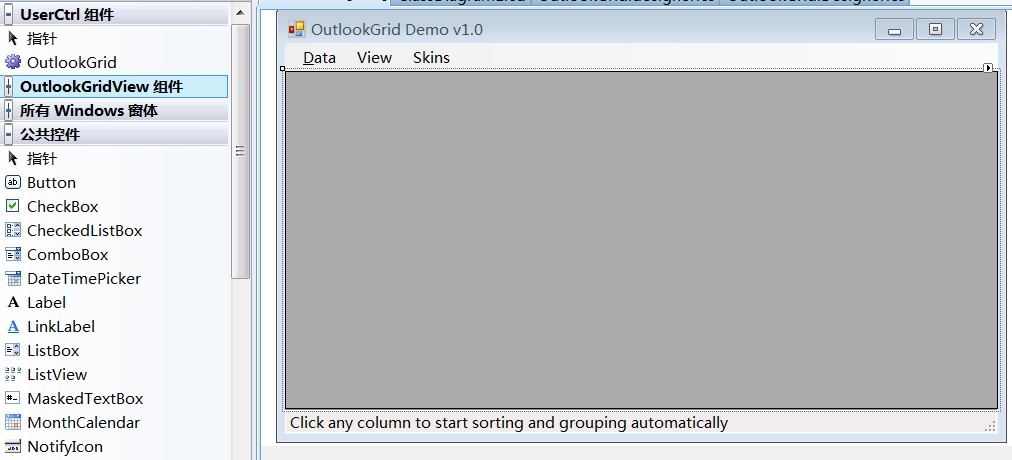Select the MonthCalendar control icon
Screen dimensions: 1012x460
pos(12,422)
